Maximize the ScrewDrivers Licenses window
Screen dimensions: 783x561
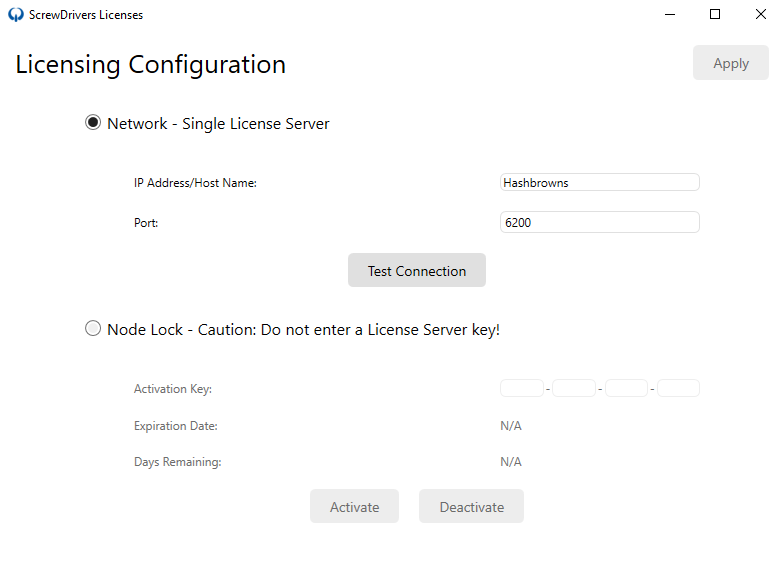tap(715, 14)
